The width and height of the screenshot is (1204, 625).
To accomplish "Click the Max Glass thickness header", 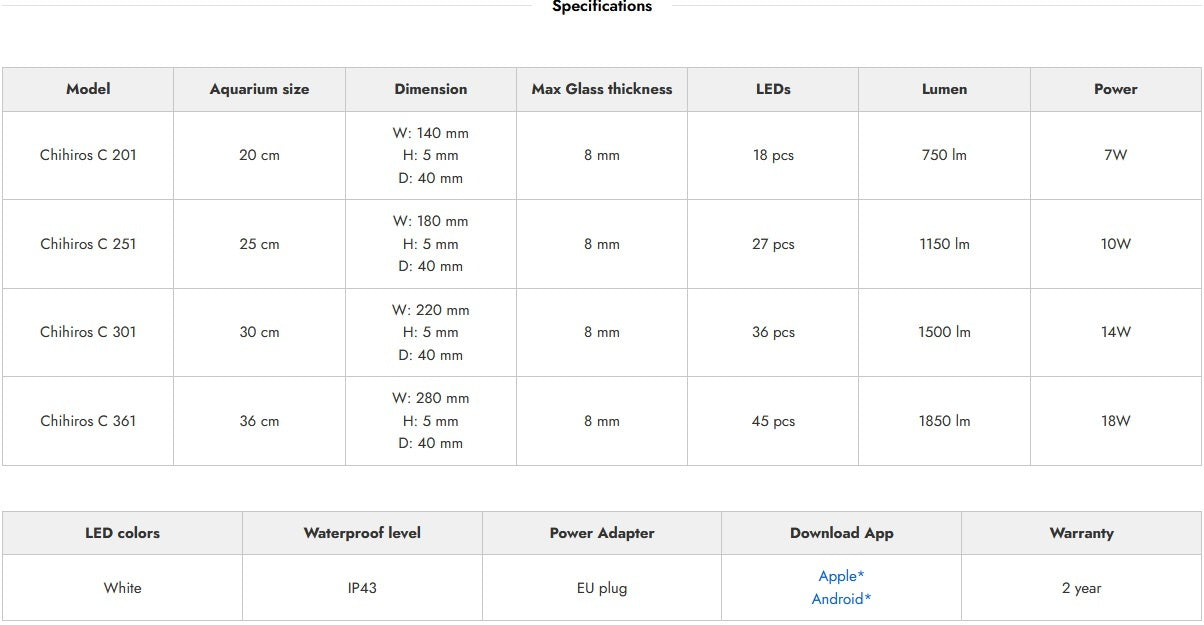I will tap(602, 89).
